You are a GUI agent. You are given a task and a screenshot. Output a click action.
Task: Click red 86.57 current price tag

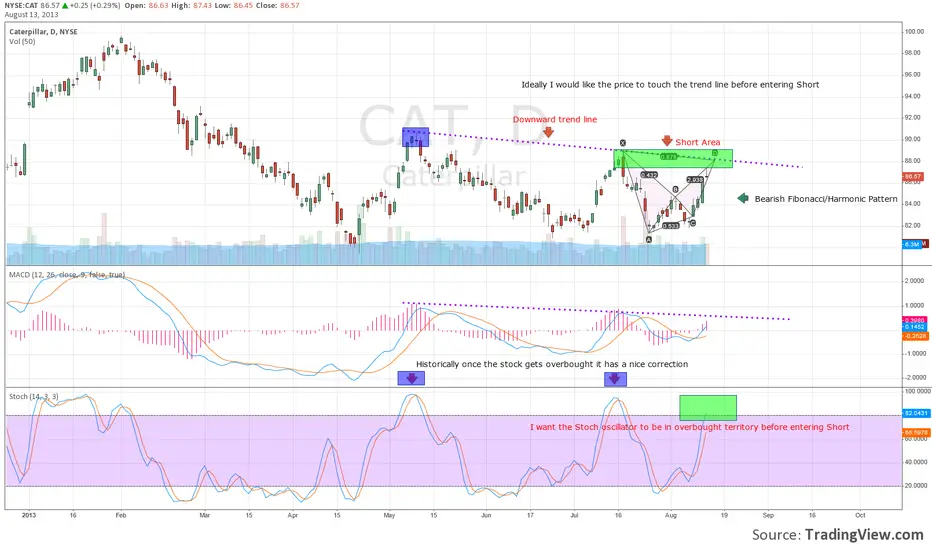point(912,177)
